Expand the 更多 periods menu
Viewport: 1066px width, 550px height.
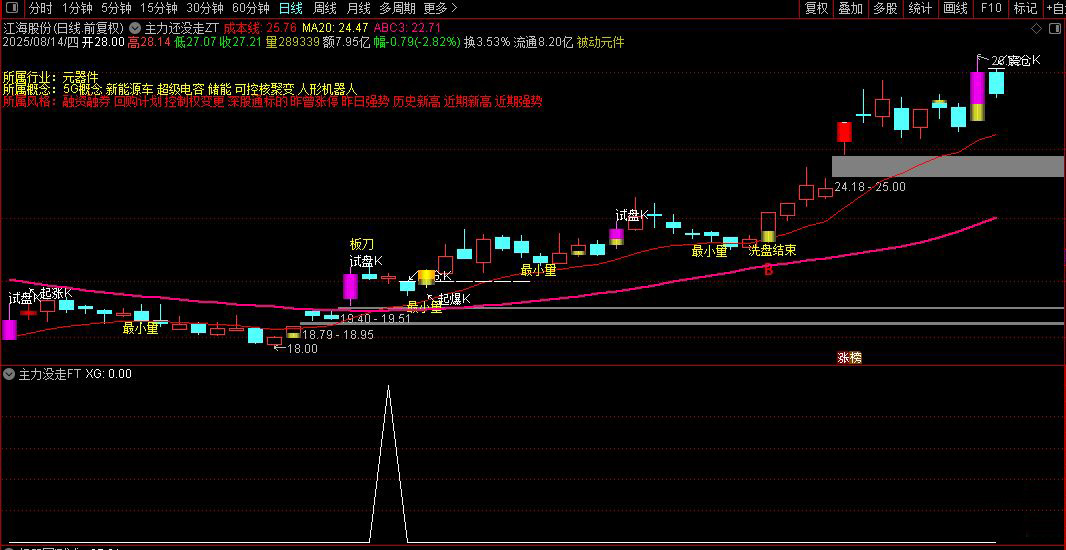tap(440, 8)
